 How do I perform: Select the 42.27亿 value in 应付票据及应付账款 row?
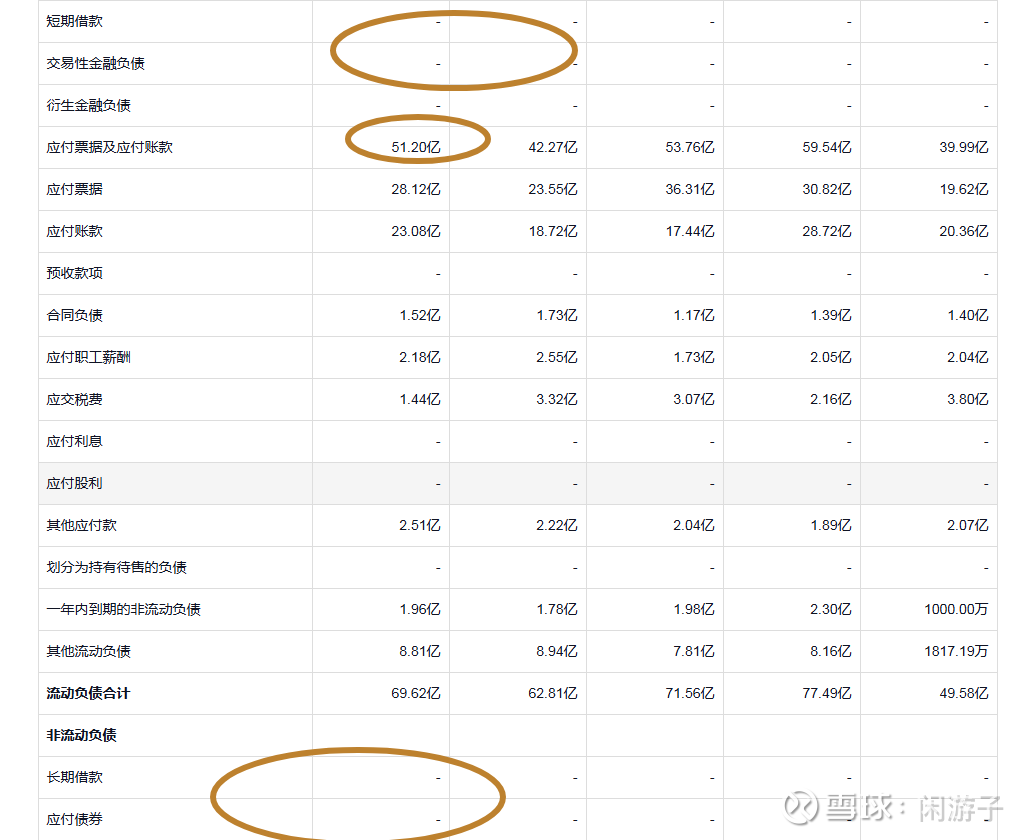click(x=553, y=147)
